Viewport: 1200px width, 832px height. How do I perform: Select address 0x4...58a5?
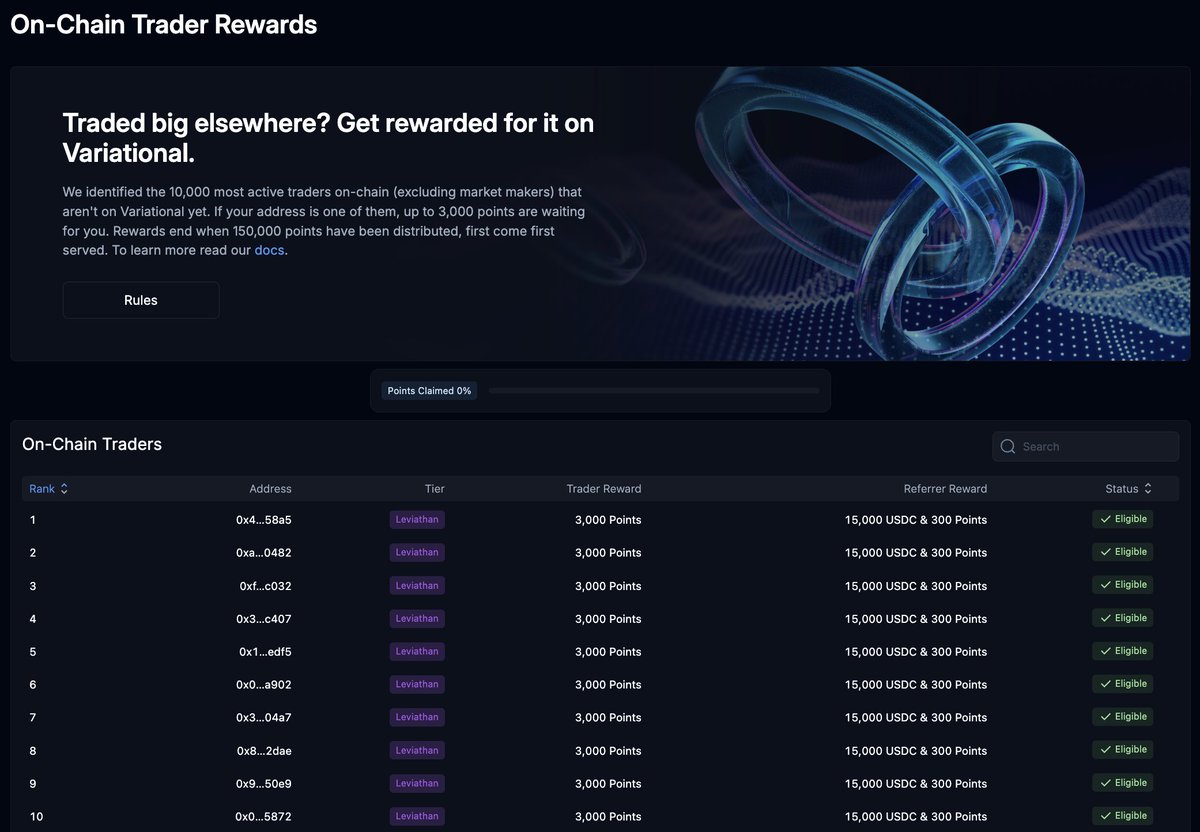(x=264, y=520)
